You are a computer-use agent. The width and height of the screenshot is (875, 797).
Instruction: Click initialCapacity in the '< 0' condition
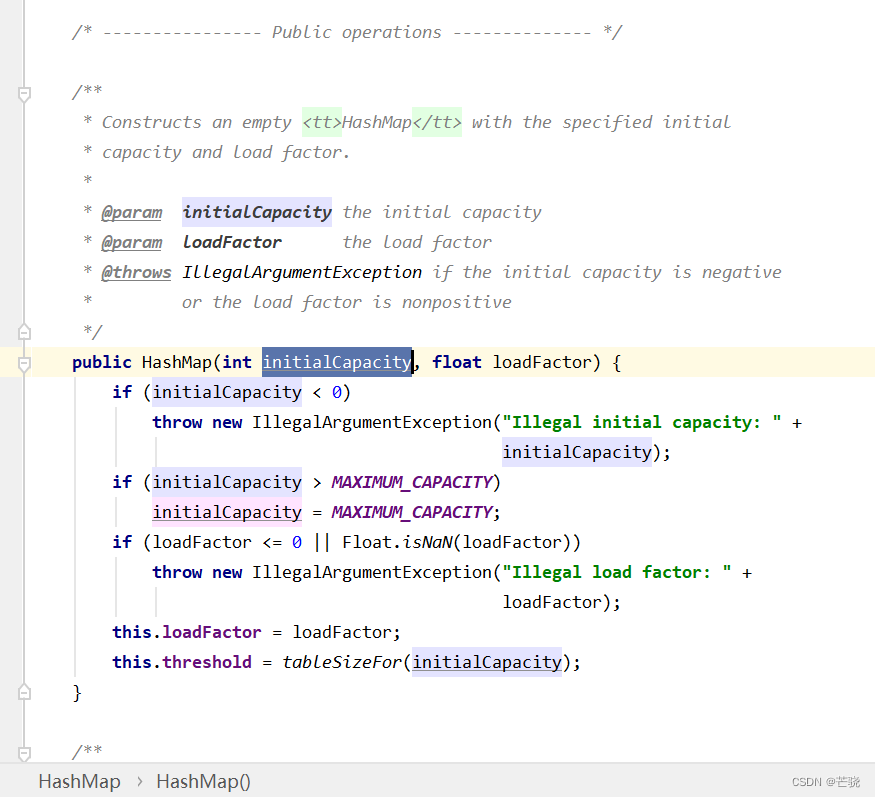pos(227,392)
